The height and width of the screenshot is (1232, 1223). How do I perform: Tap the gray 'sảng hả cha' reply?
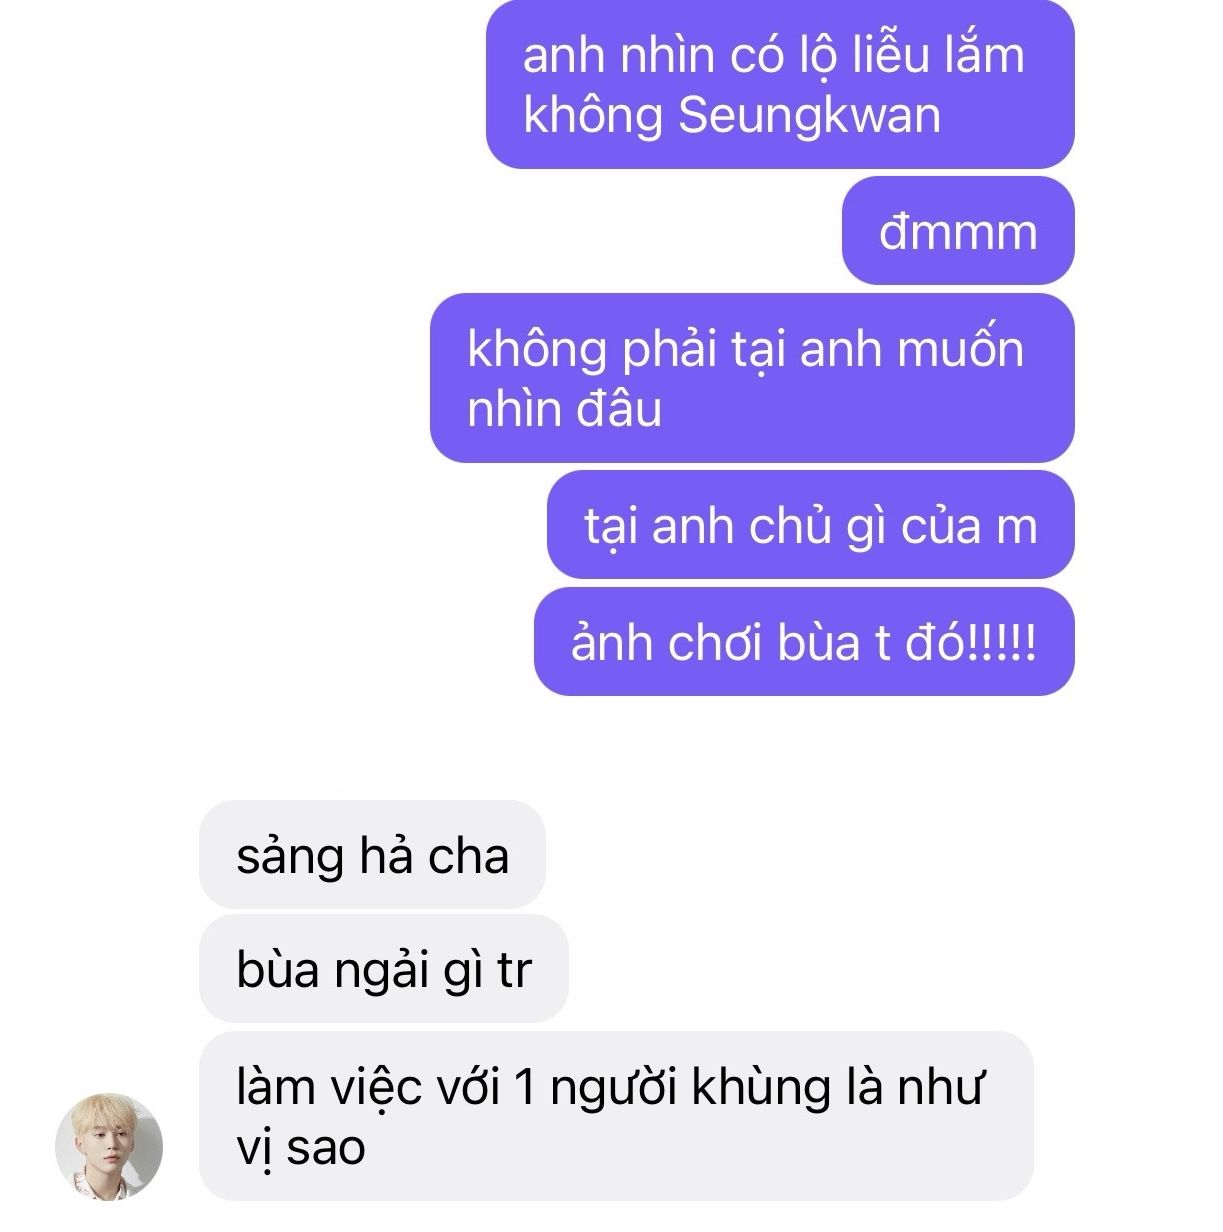[x=372, y=855]
